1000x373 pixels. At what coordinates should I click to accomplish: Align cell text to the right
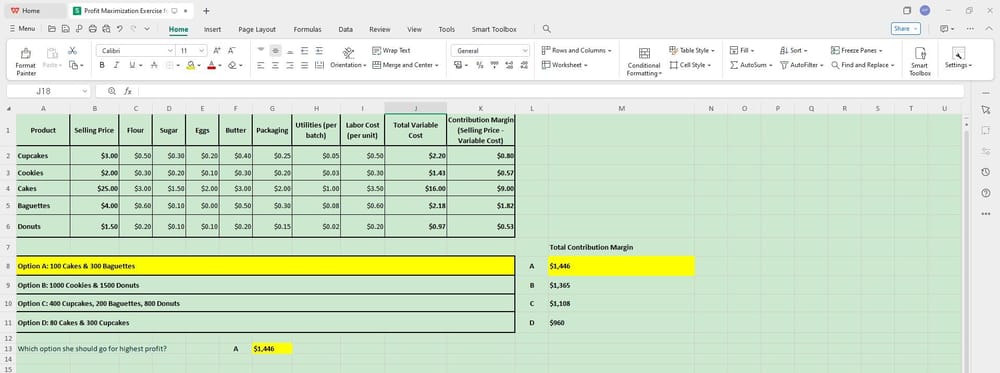[290, 65]
